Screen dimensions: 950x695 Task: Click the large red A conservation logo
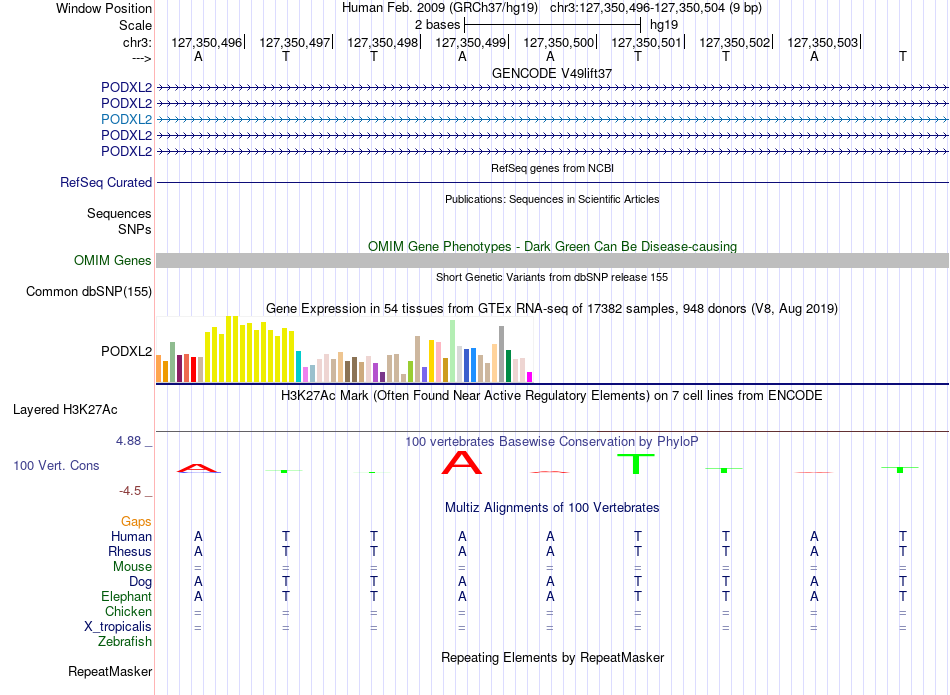click(x=462, y=462)
